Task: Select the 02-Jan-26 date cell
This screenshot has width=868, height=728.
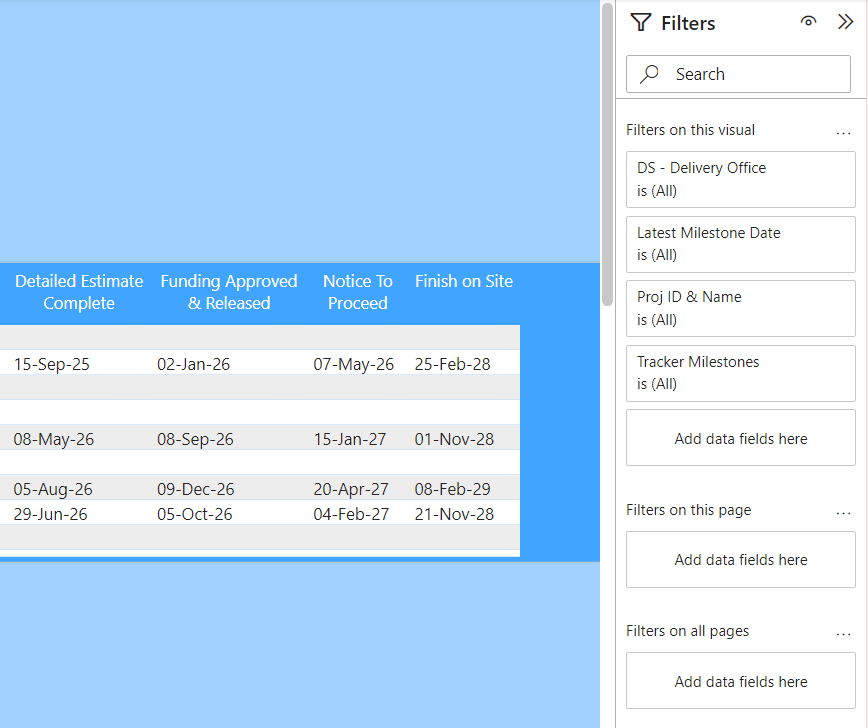Action: click(x=193, y=364)
